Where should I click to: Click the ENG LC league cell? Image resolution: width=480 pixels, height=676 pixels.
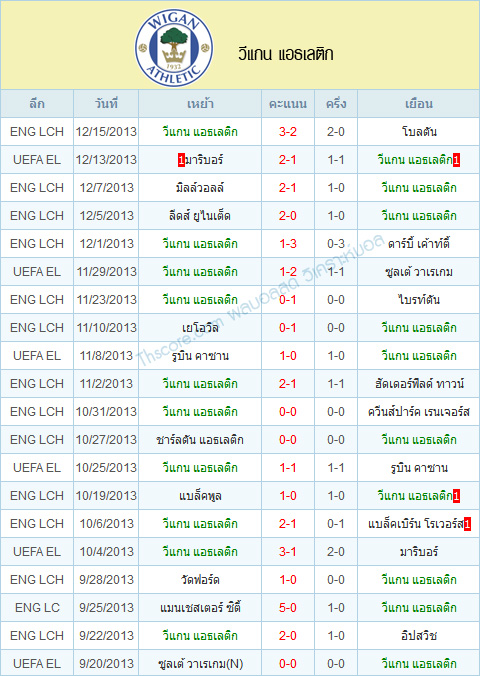37,608
